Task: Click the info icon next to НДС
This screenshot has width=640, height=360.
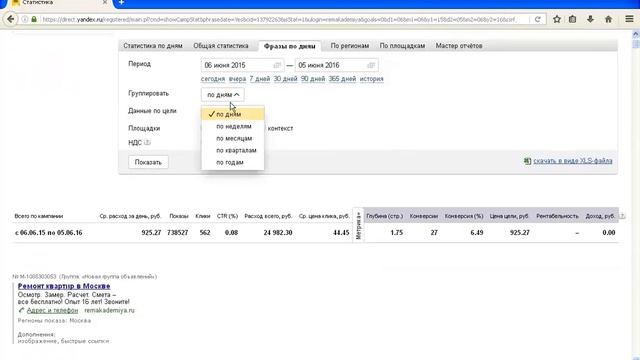Action: point(147,142)
